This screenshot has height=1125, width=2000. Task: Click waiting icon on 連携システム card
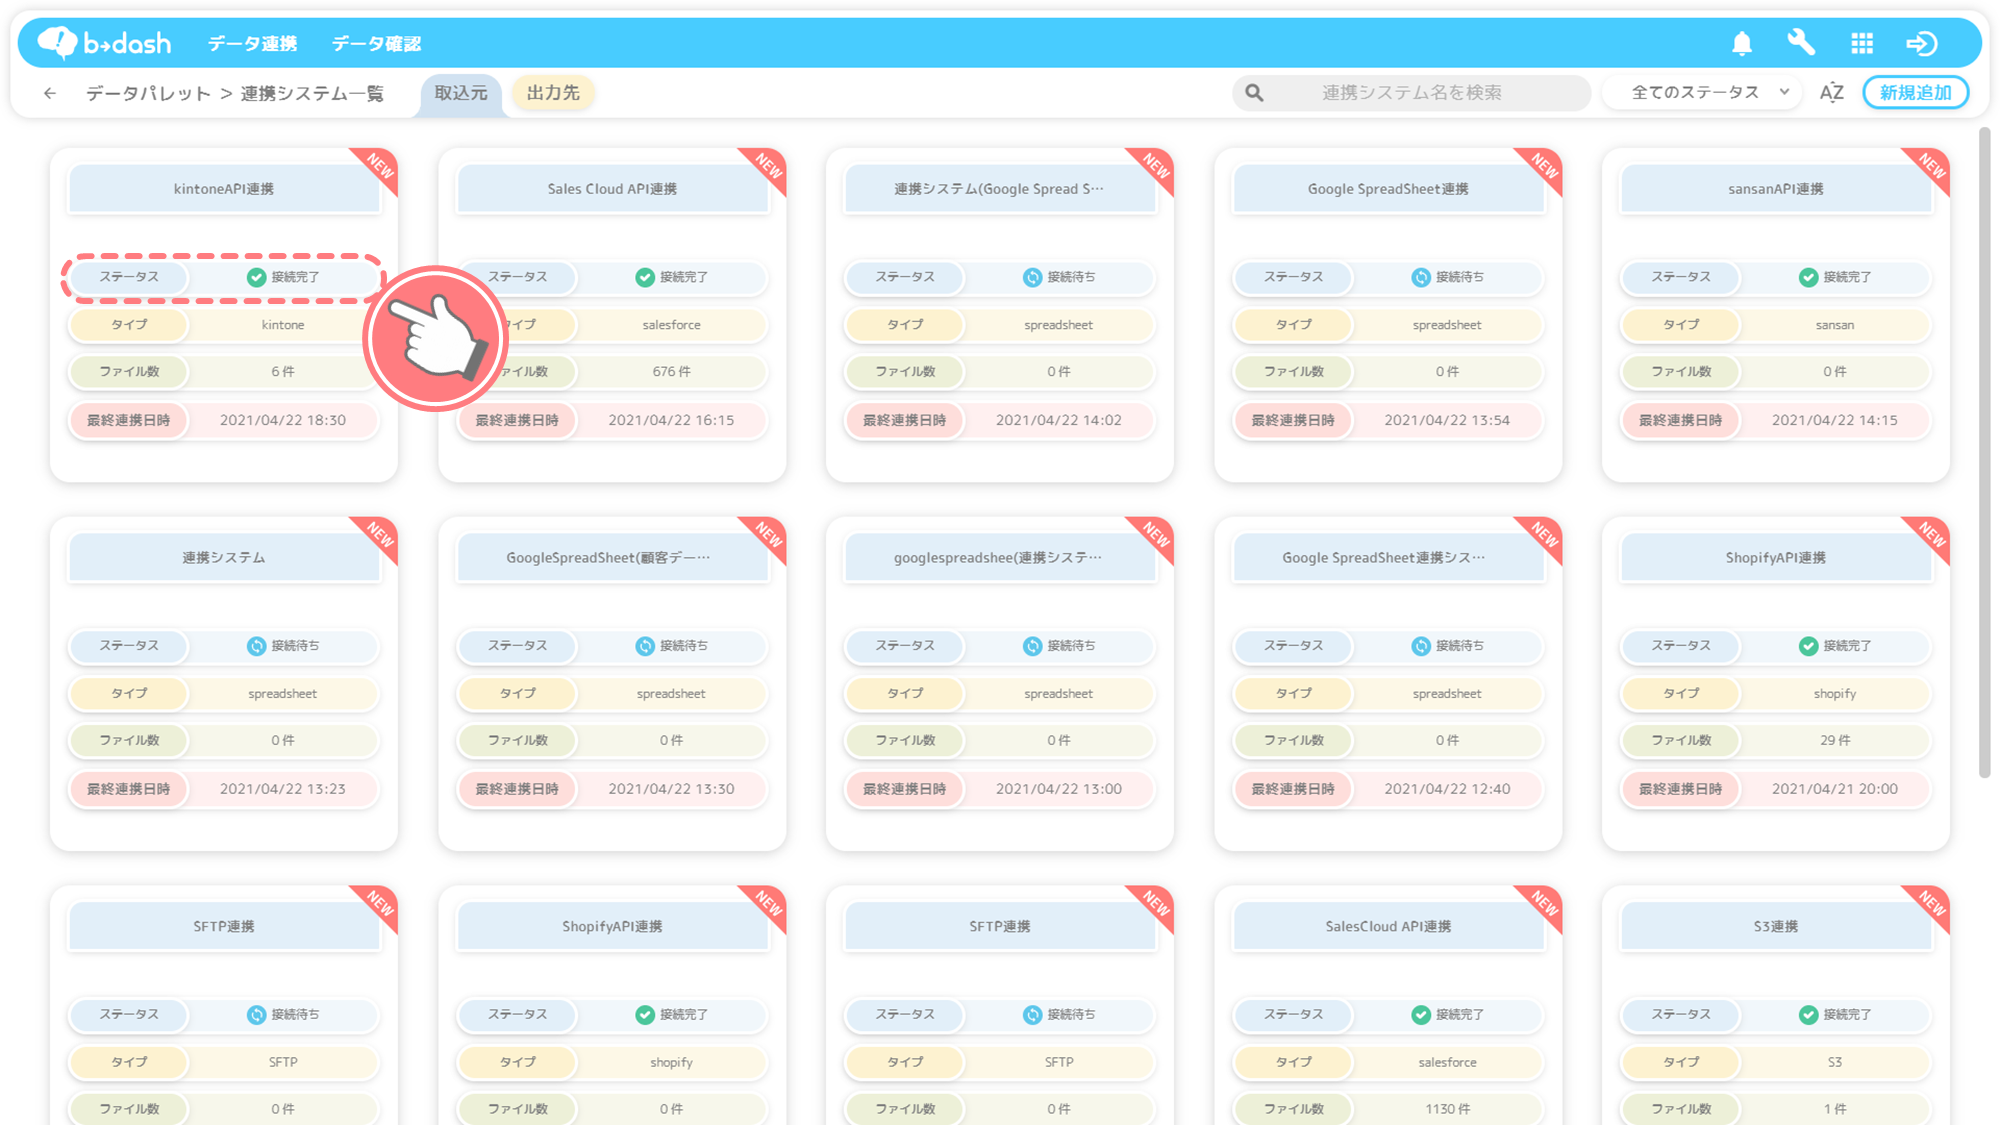257,646
